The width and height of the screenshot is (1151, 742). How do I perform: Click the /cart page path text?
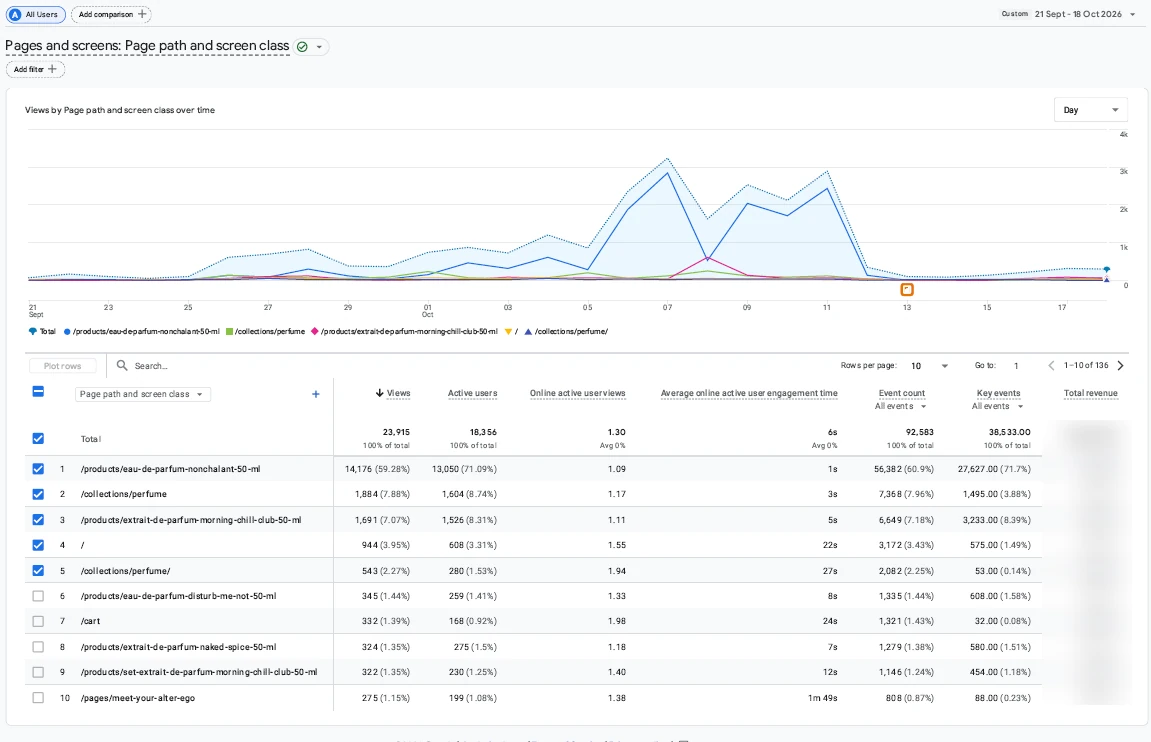90,621
